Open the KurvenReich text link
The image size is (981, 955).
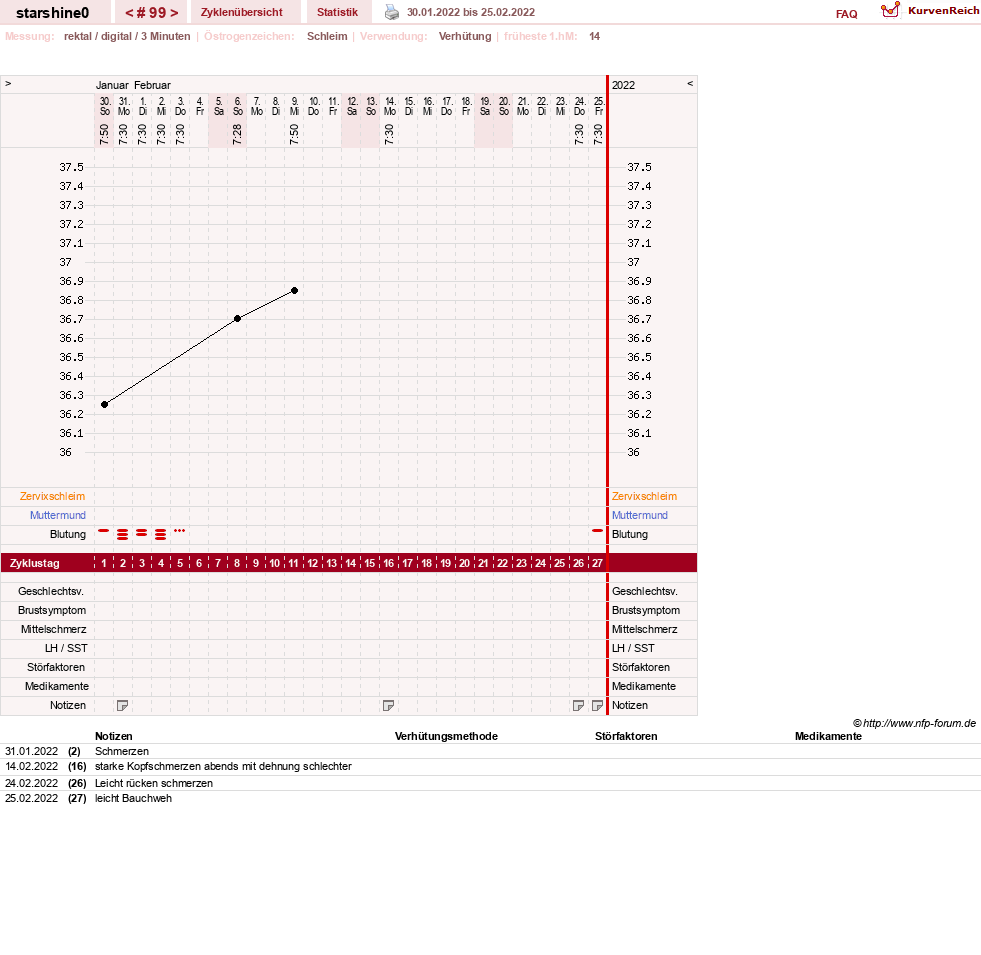(943, 11)
